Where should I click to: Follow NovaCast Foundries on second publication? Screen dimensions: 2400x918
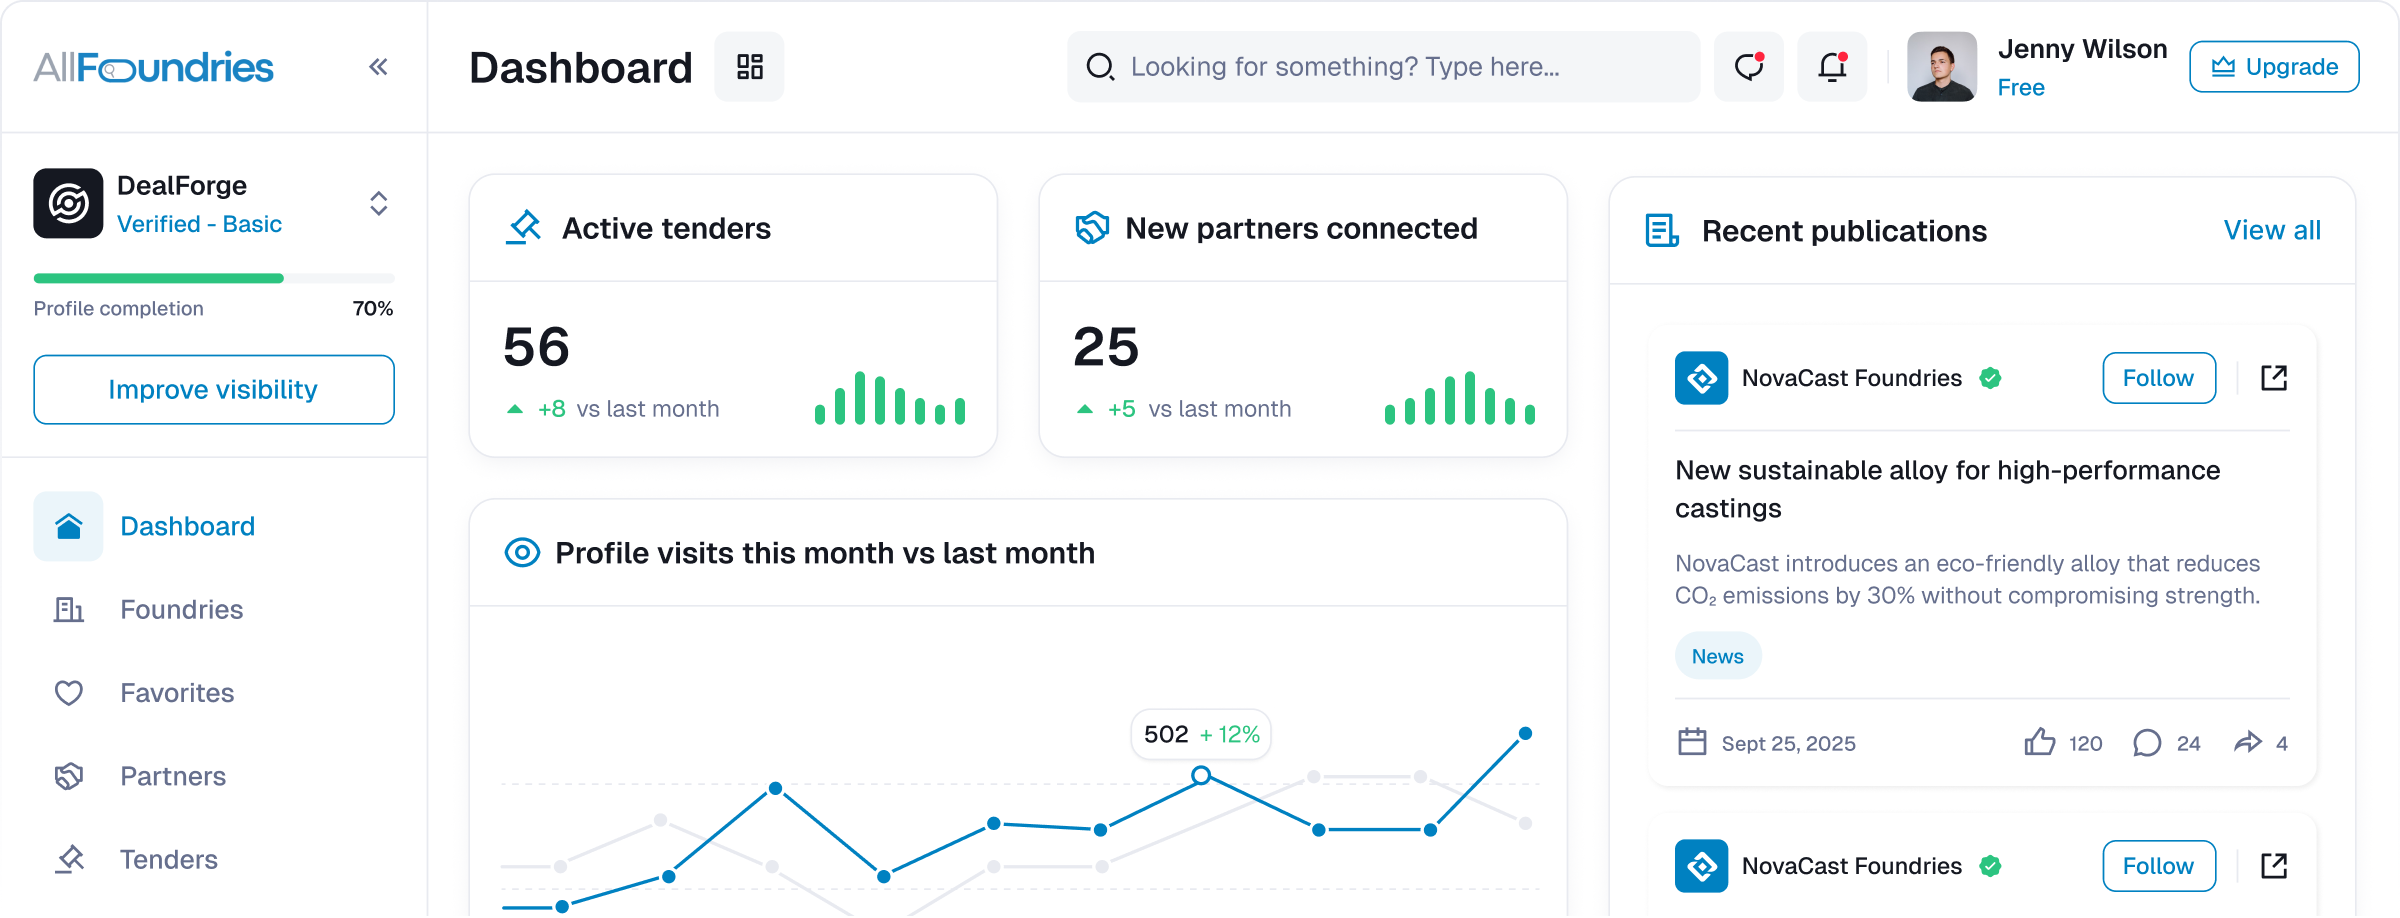2159,866
